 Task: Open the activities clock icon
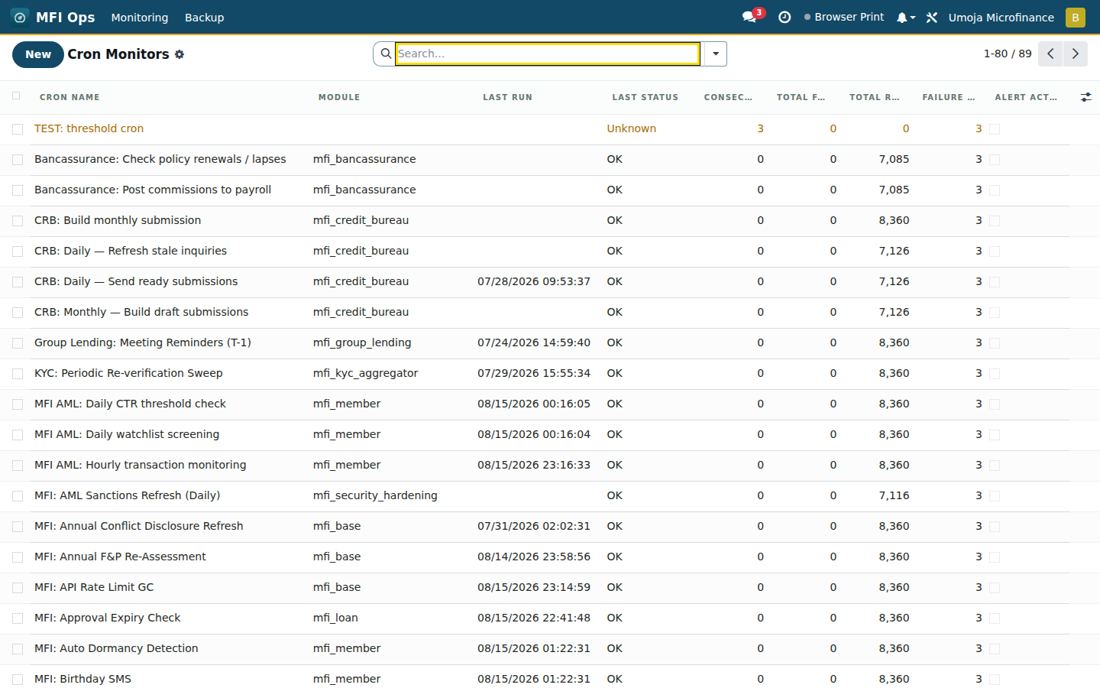click(x=784, y=18)
